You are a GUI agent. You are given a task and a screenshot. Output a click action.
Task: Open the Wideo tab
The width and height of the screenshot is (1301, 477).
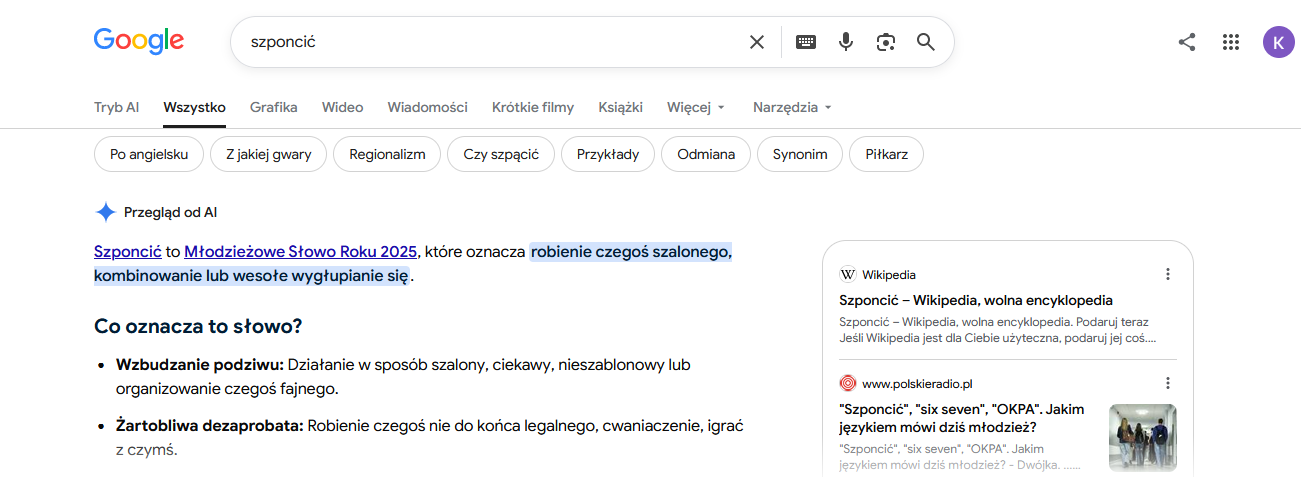pyautogui.click(x=343, y=107)
